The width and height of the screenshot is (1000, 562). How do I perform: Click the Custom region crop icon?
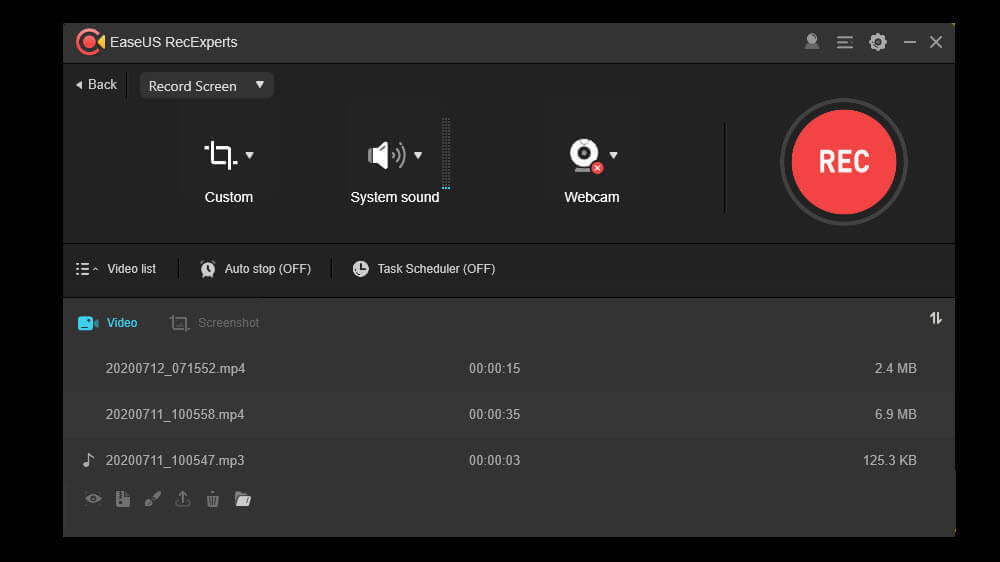pos(221,155)
